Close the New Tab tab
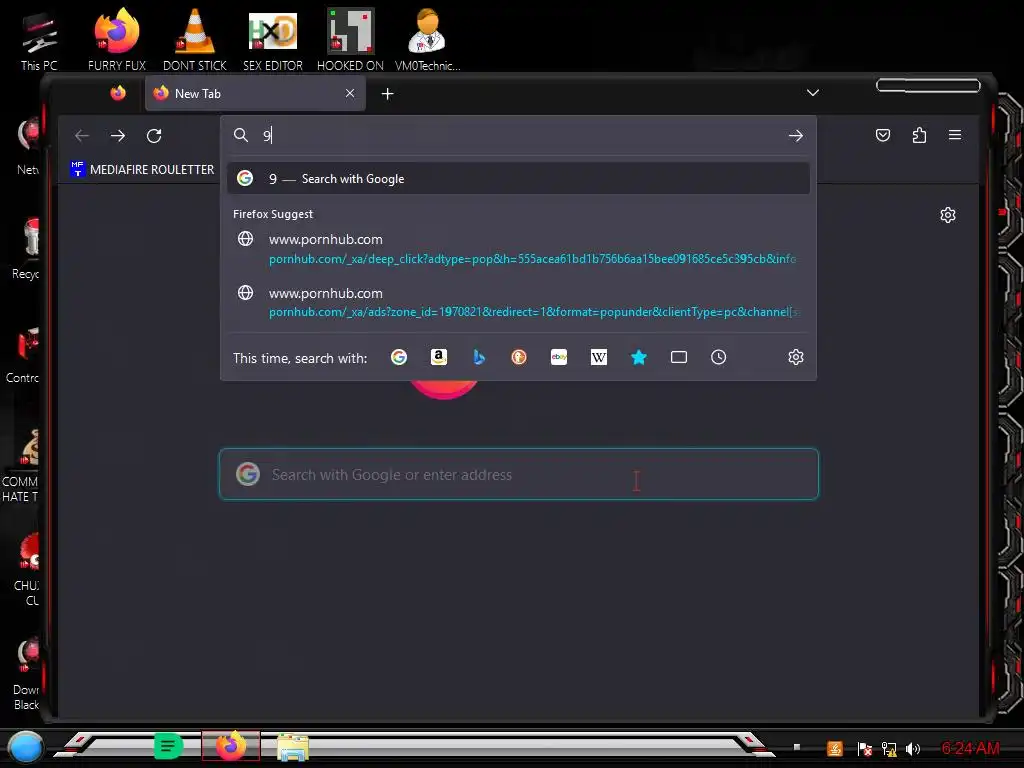 (x=350, y=93)
